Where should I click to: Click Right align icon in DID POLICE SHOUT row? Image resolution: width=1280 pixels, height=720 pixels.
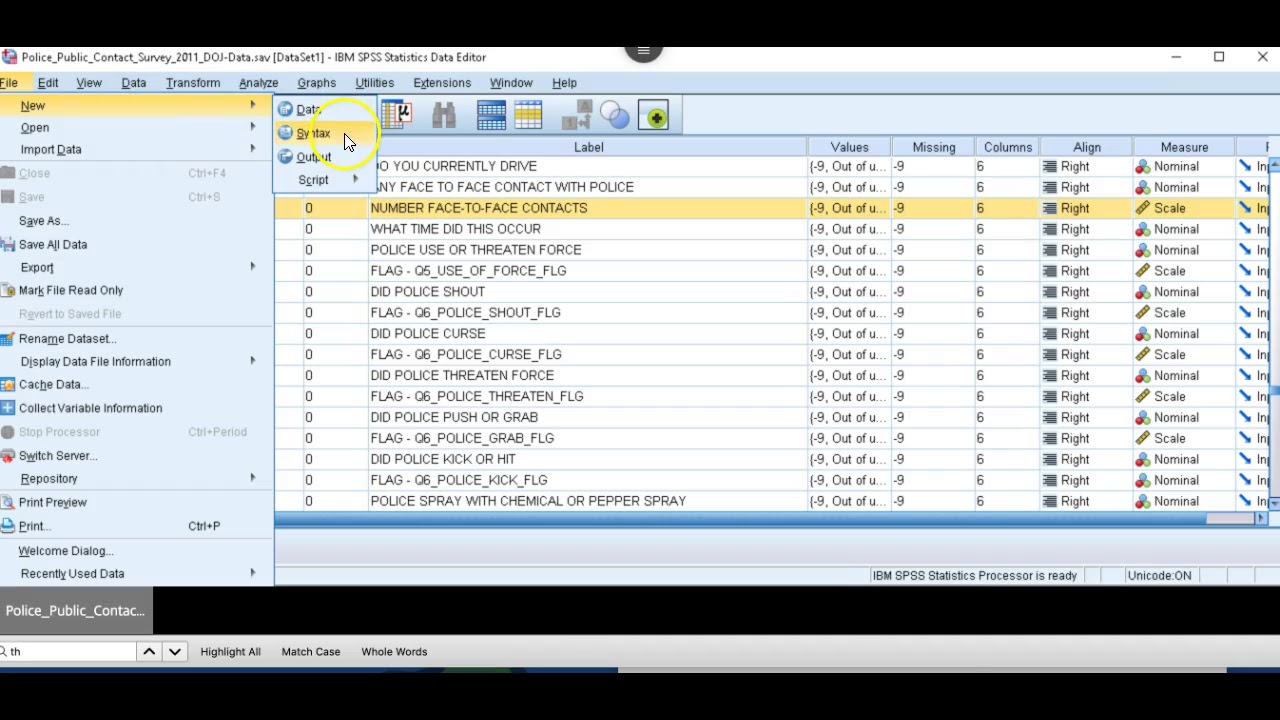coord(1050,292)
